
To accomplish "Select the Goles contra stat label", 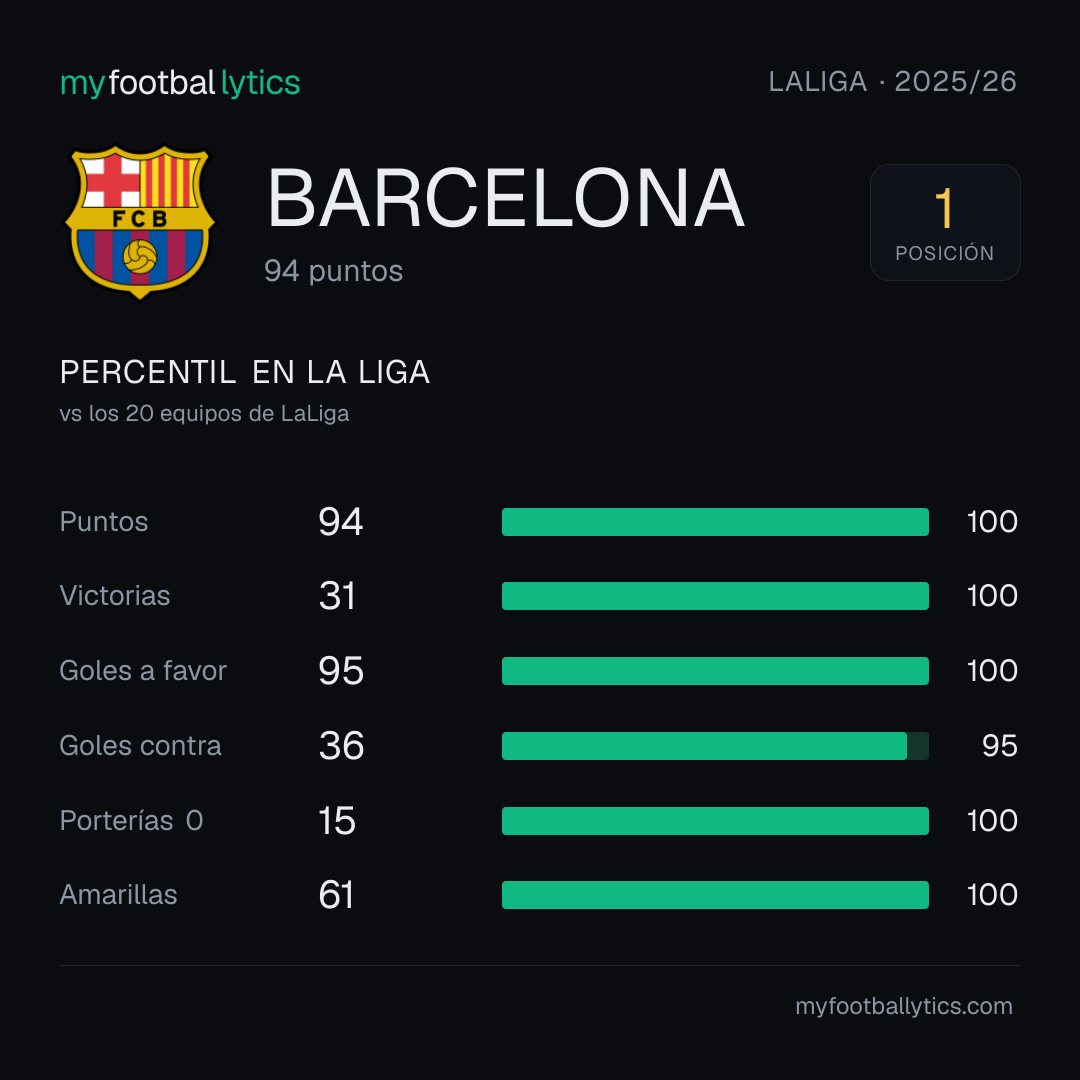I will tap(141, 746).
